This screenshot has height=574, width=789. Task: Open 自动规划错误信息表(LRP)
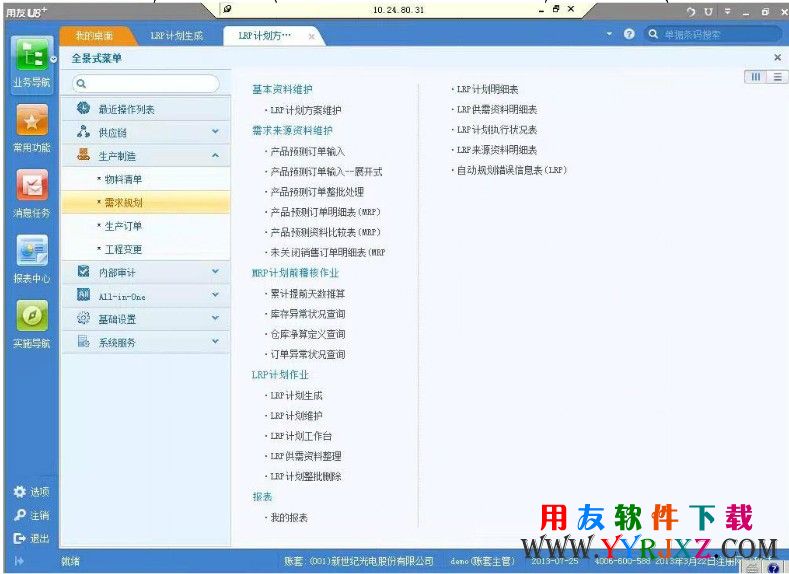(511, 170)
